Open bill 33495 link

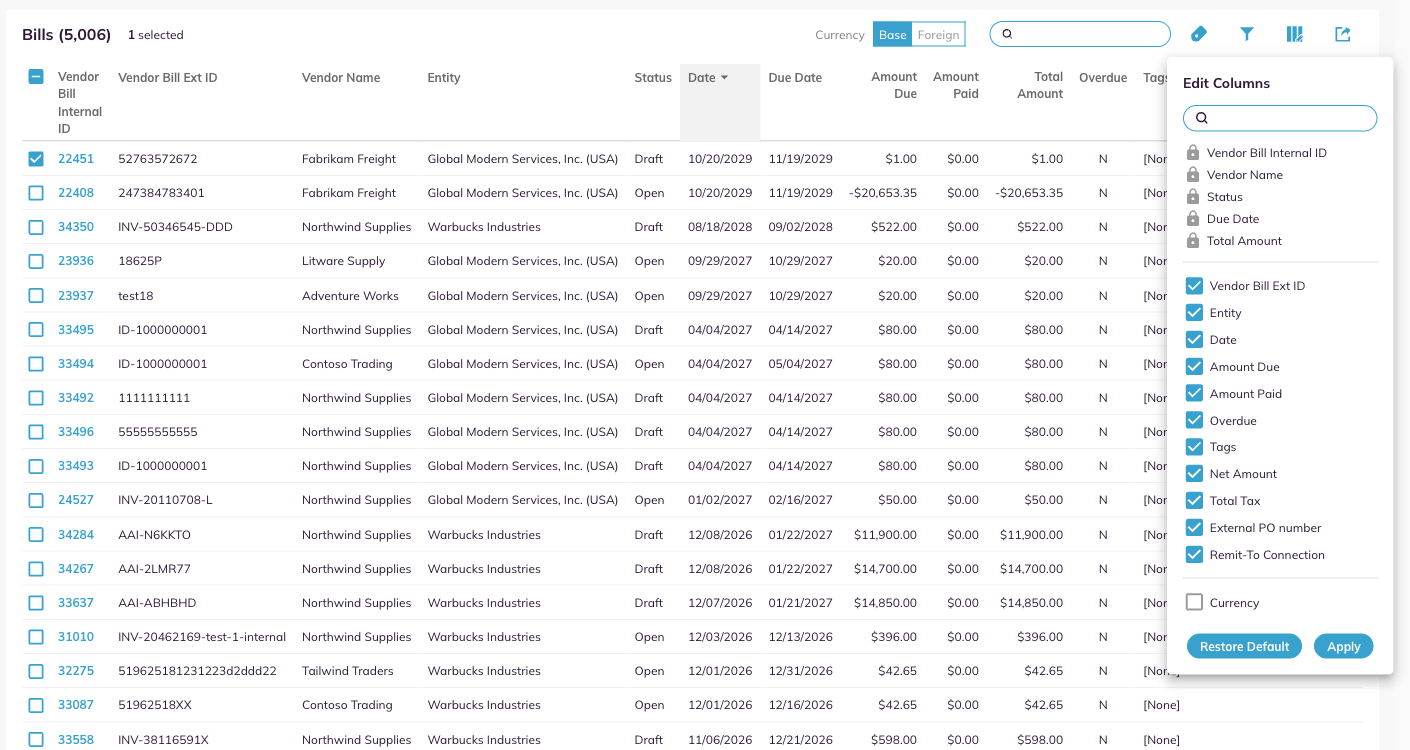click(76, 330)
